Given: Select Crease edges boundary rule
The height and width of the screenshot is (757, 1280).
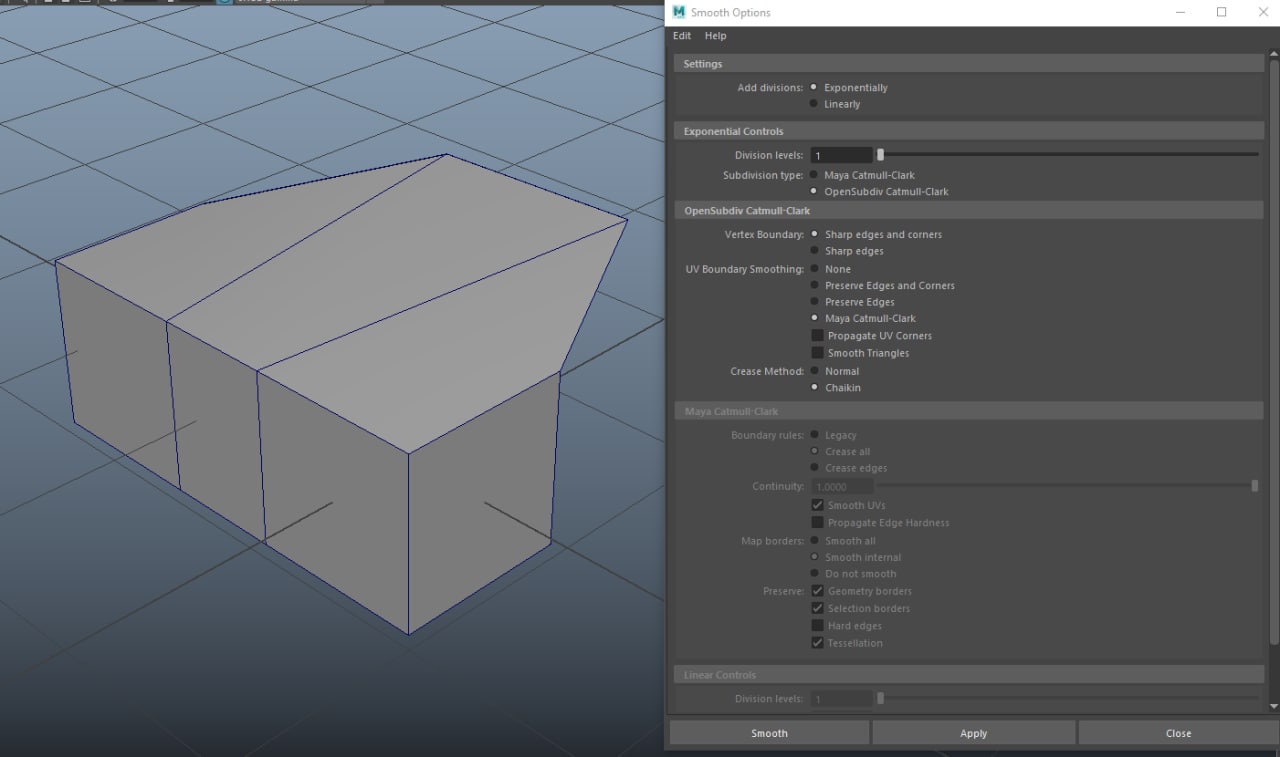Looking at the screenshot, I should [814, 467].
